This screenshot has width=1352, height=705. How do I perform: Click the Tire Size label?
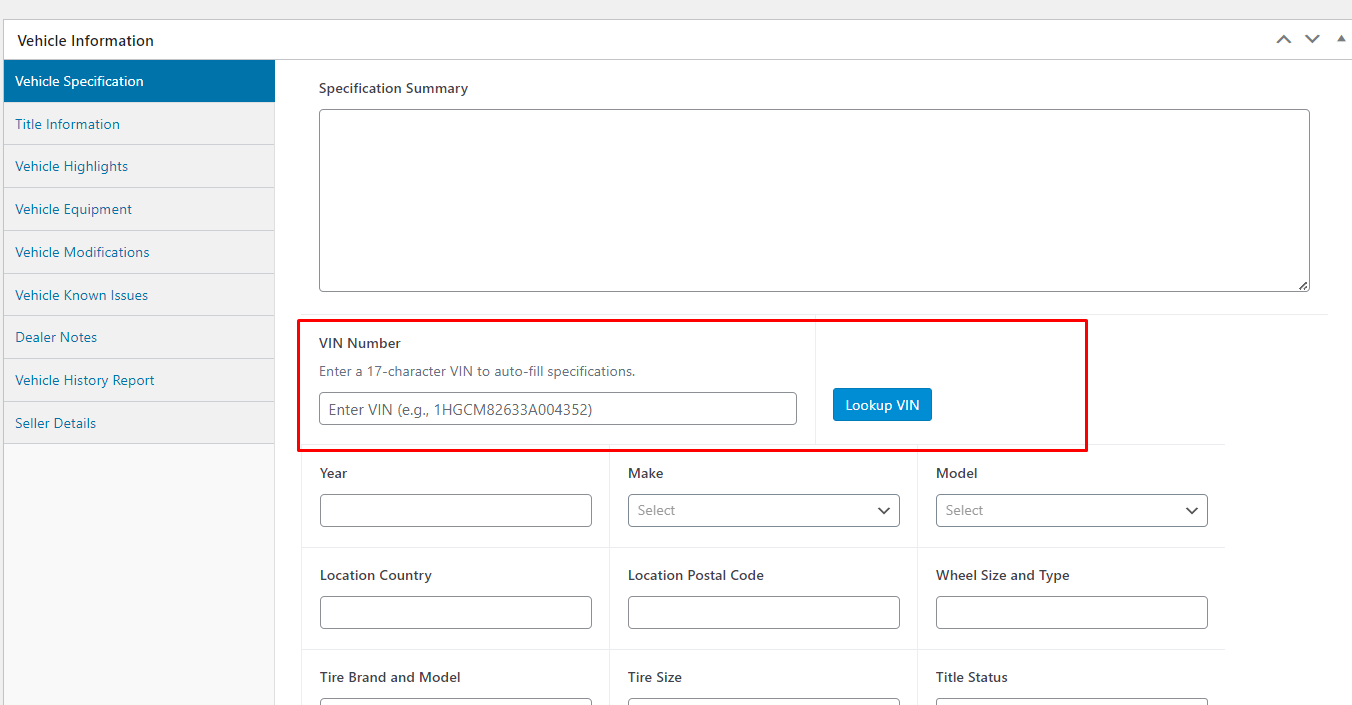point(655,677)
